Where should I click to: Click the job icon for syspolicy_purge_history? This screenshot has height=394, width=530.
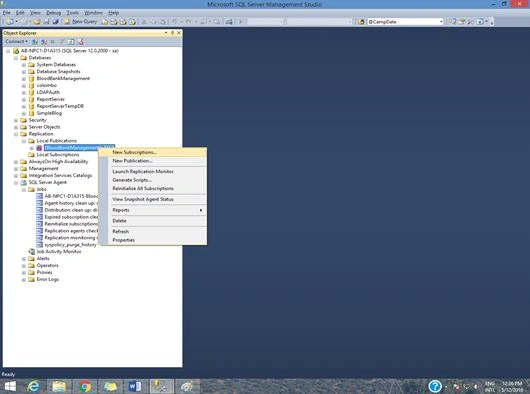40,245
